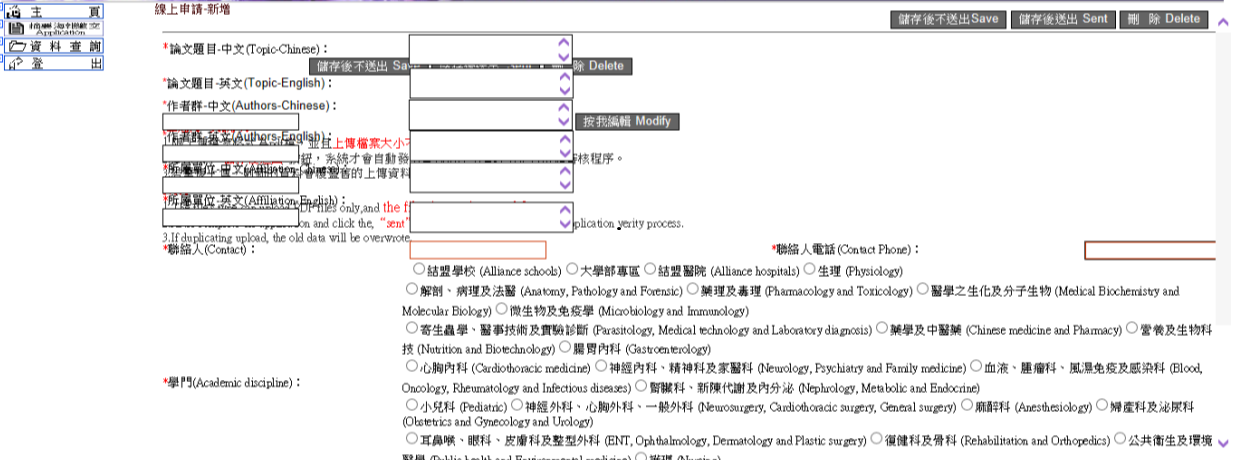1237x460 pixels.
Task: Select Neurology, Psychiatry and Family medicine radio
Action: click(600, 366)
